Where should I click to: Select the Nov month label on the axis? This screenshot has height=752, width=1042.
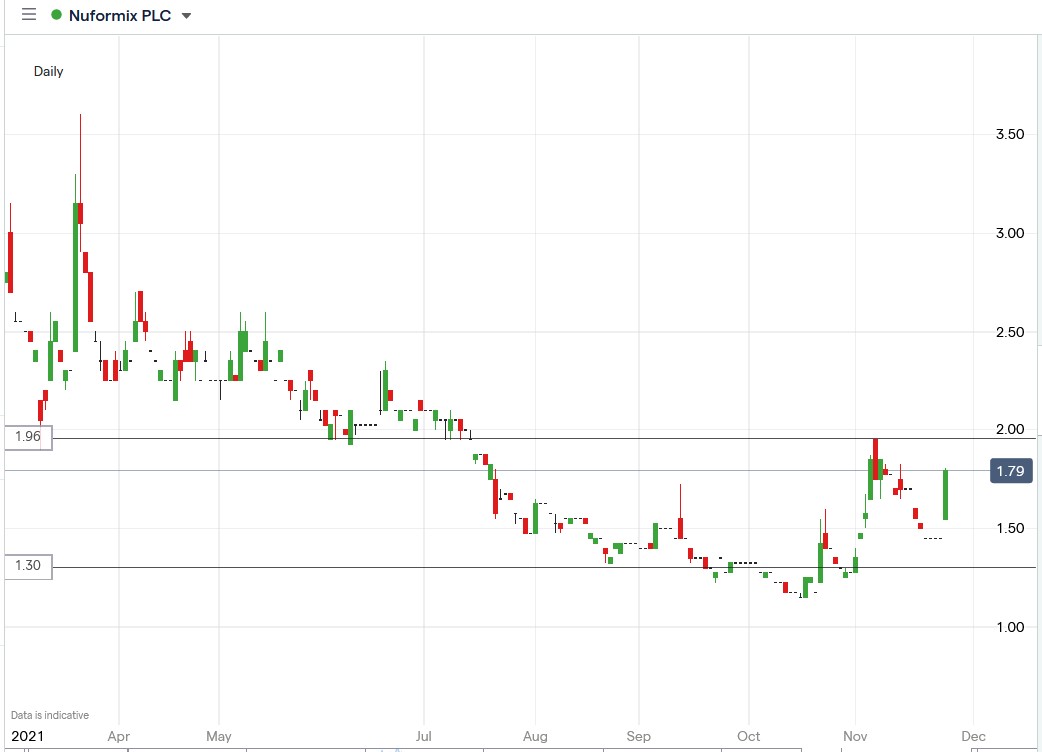click(x=855, y=735)
